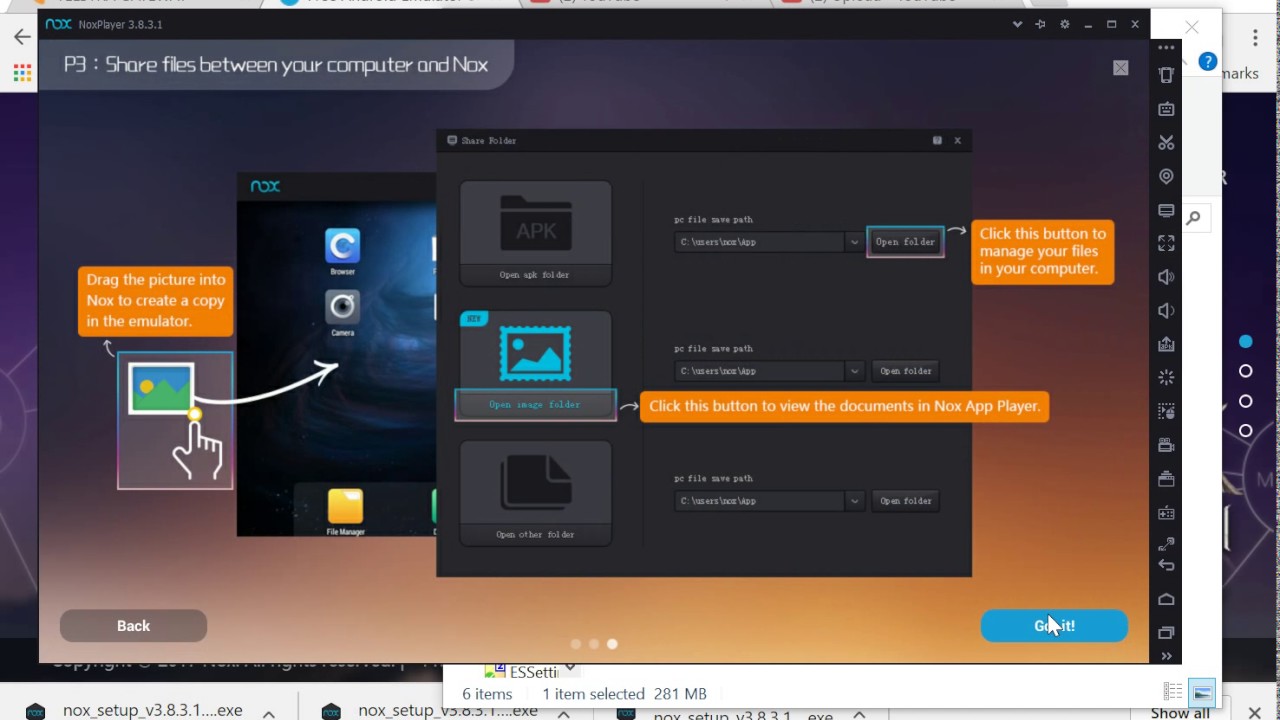
Task: Click the diagonal resize arrows icon
Action: [x=1166, y=544]
